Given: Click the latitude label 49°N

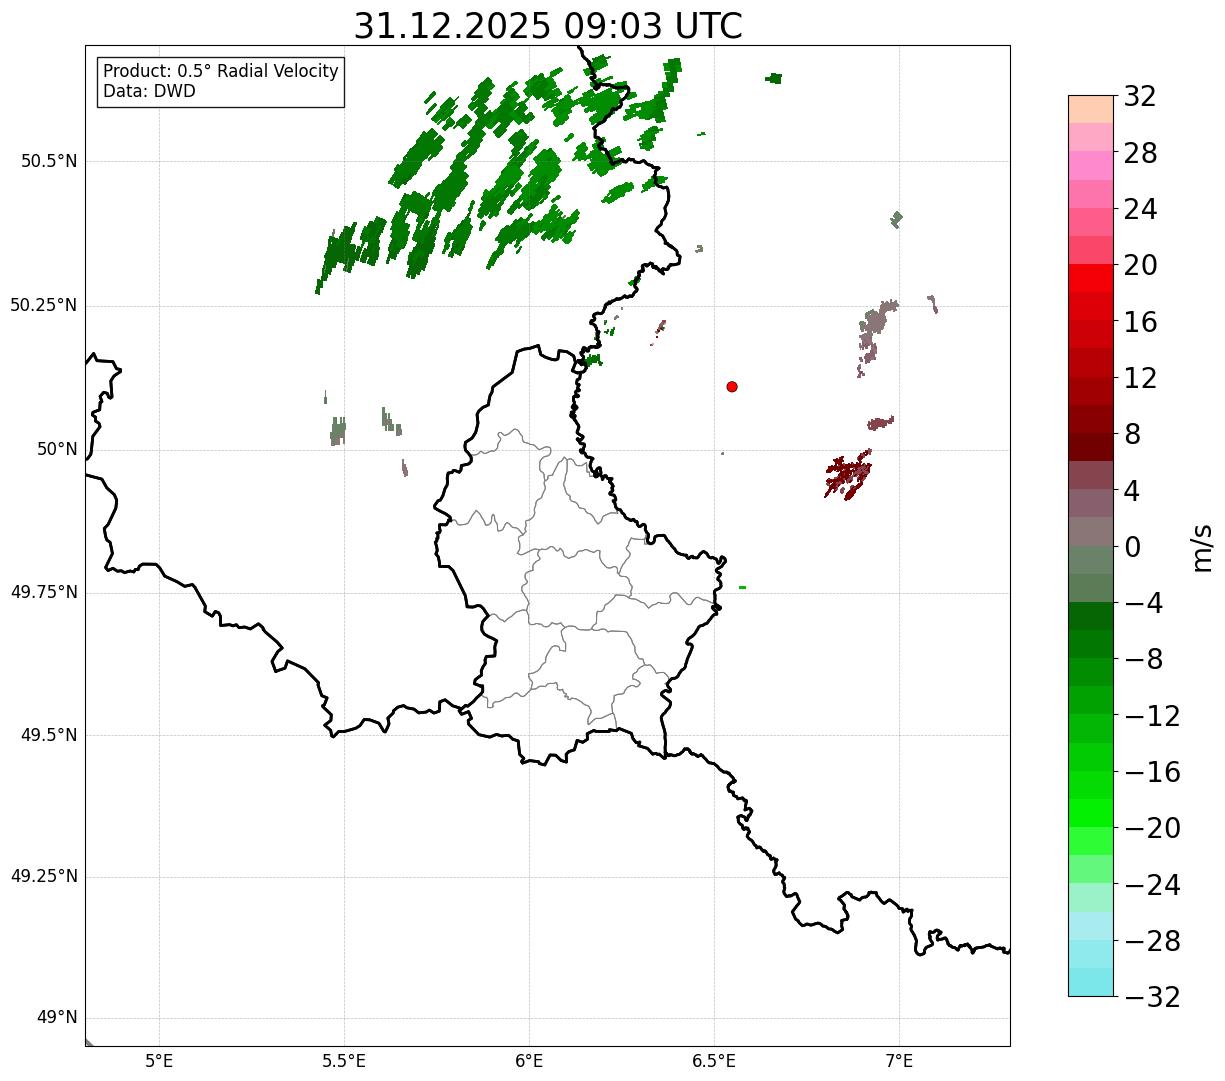Looking at the screenshot, I should (57, 1018).
